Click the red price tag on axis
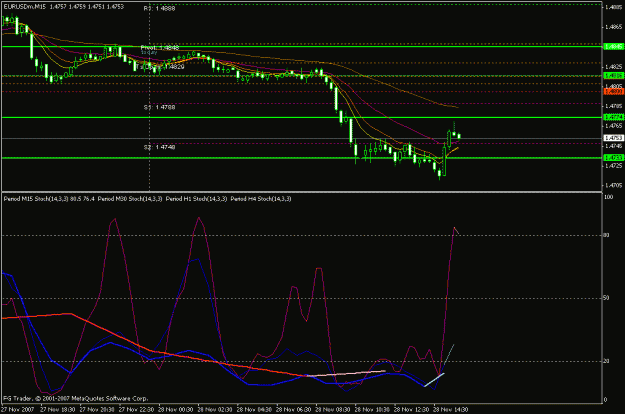 pyautogui.click(x=614, y=92)
